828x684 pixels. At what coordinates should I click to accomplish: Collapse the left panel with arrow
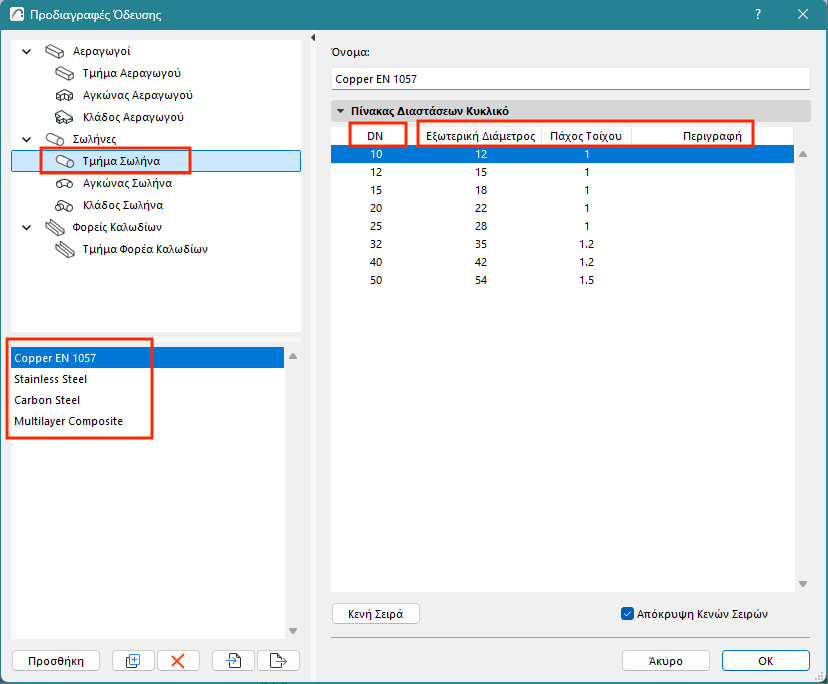313,38
